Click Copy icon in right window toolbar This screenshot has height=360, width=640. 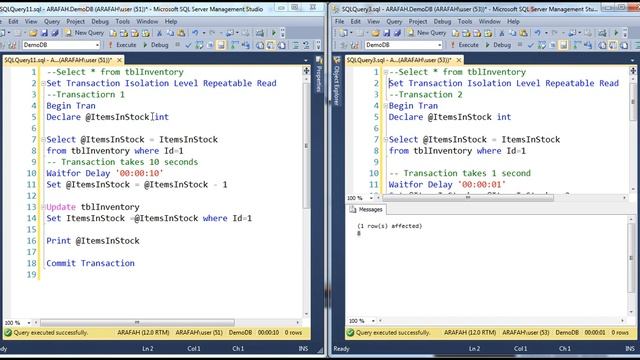pos(513,33)
